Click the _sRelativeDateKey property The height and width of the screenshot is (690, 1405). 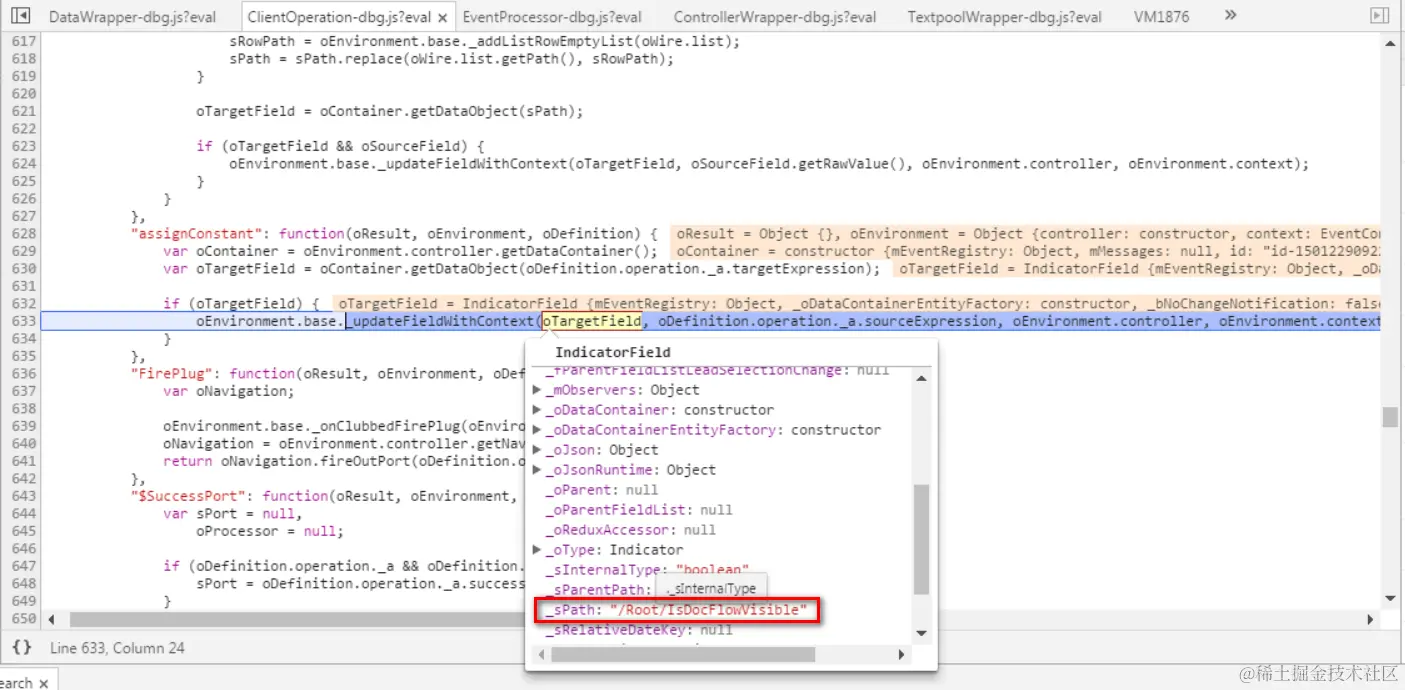[x=638, y=630]
